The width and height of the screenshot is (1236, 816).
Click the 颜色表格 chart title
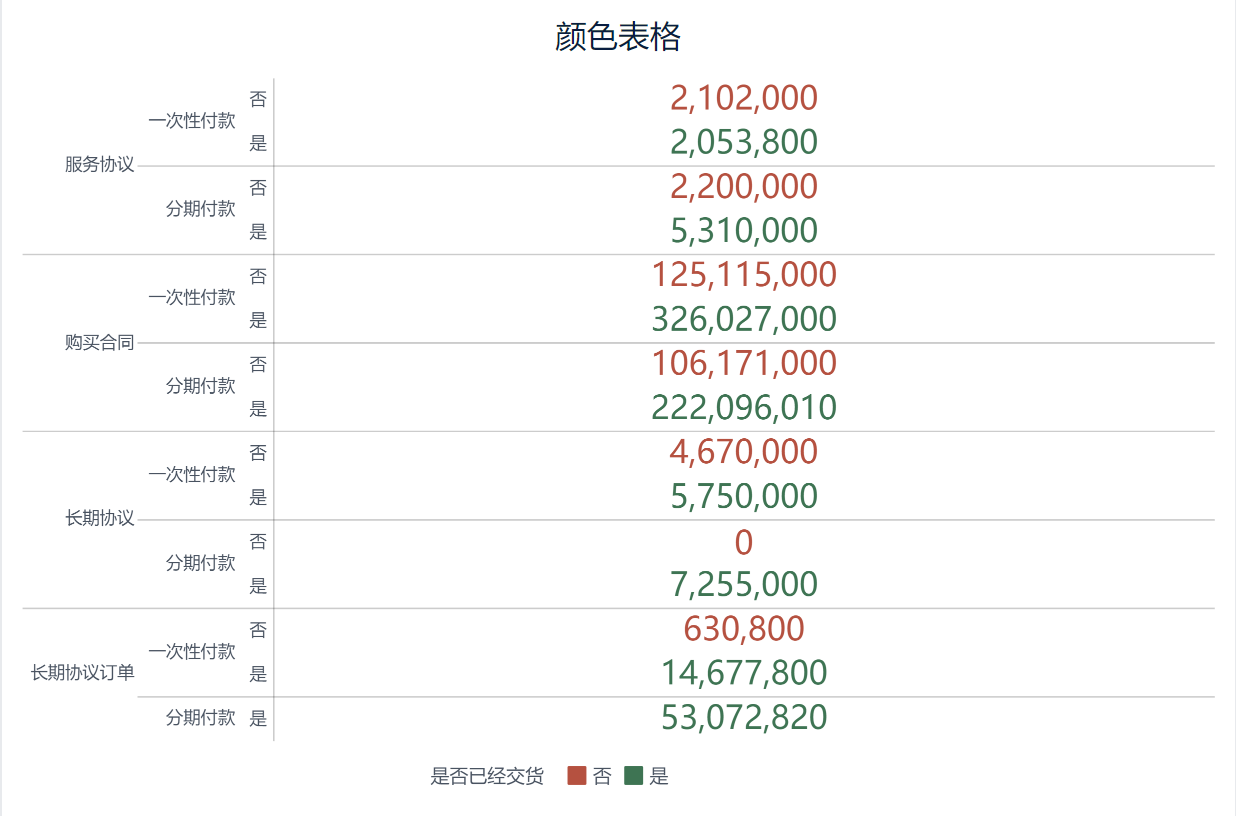point(618,37)
